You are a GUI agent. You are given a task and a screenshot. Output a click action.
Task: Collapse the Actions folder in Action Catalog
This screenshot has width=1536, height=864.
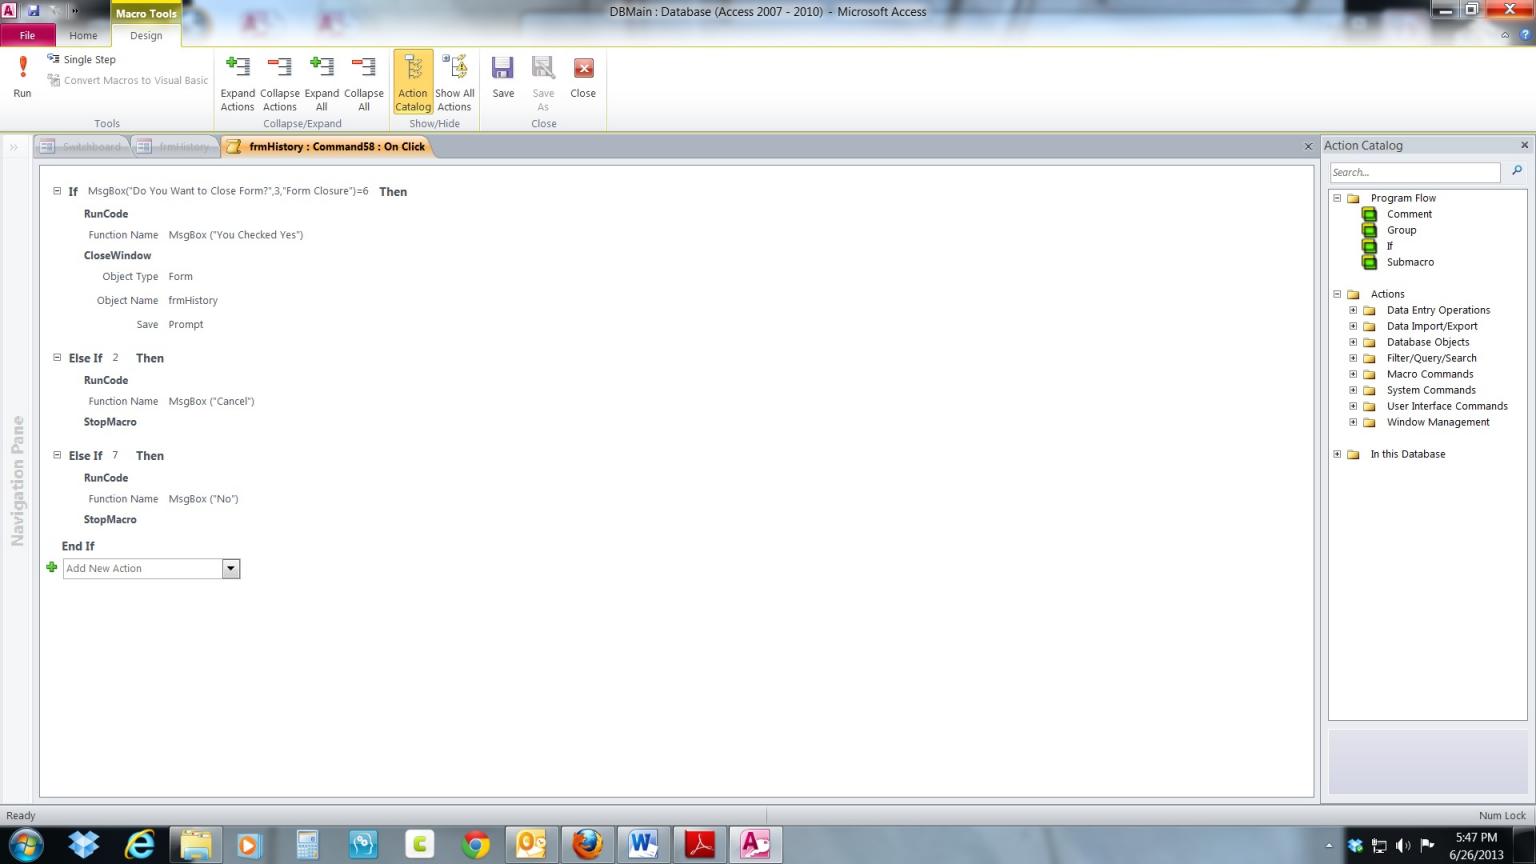point(1337,294)
